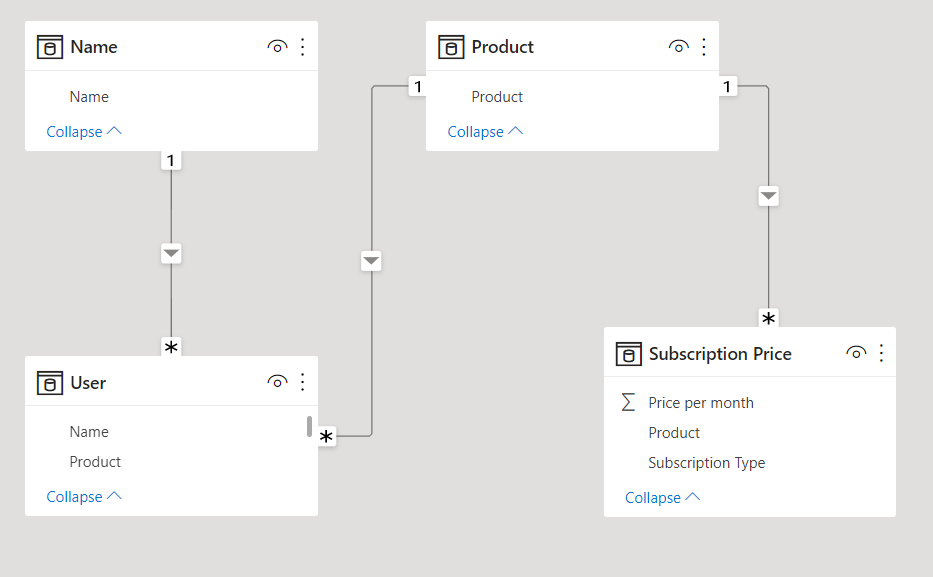
Task: Click the asterisk marker above User table
Action: [x=171, y=347]
